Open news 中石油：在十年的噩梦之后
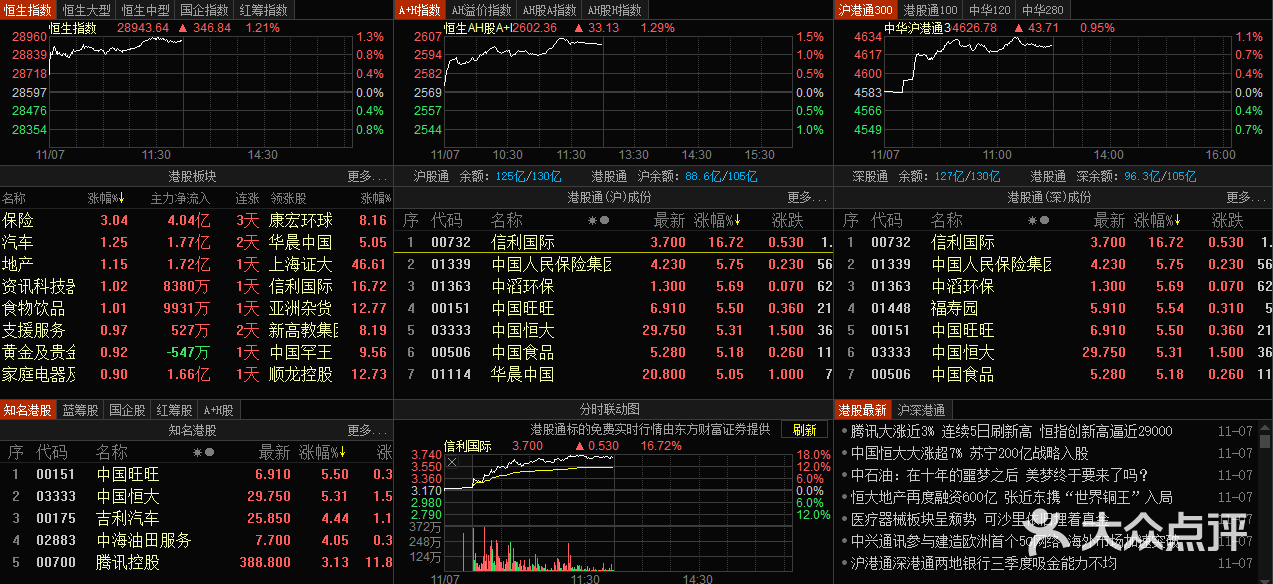The height and width of the screenshot is (584, 1273). pyautogui.click(x=1000, y=475)
